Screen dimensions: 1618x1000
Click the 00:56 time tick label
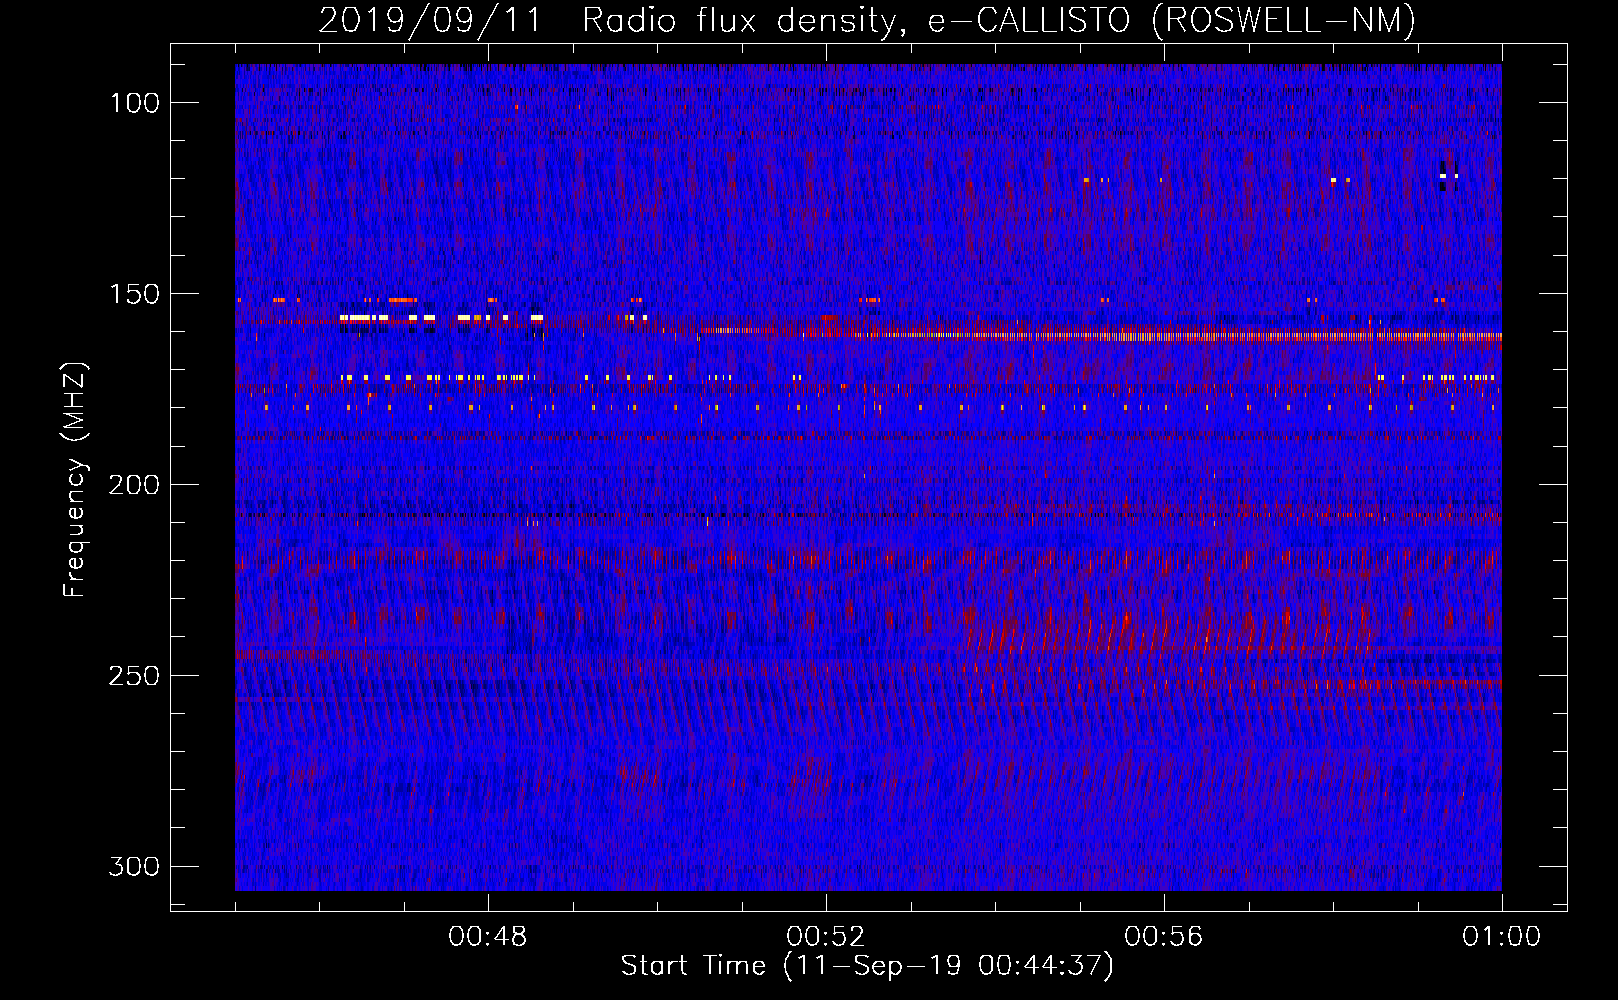(x=1164, y=937)
